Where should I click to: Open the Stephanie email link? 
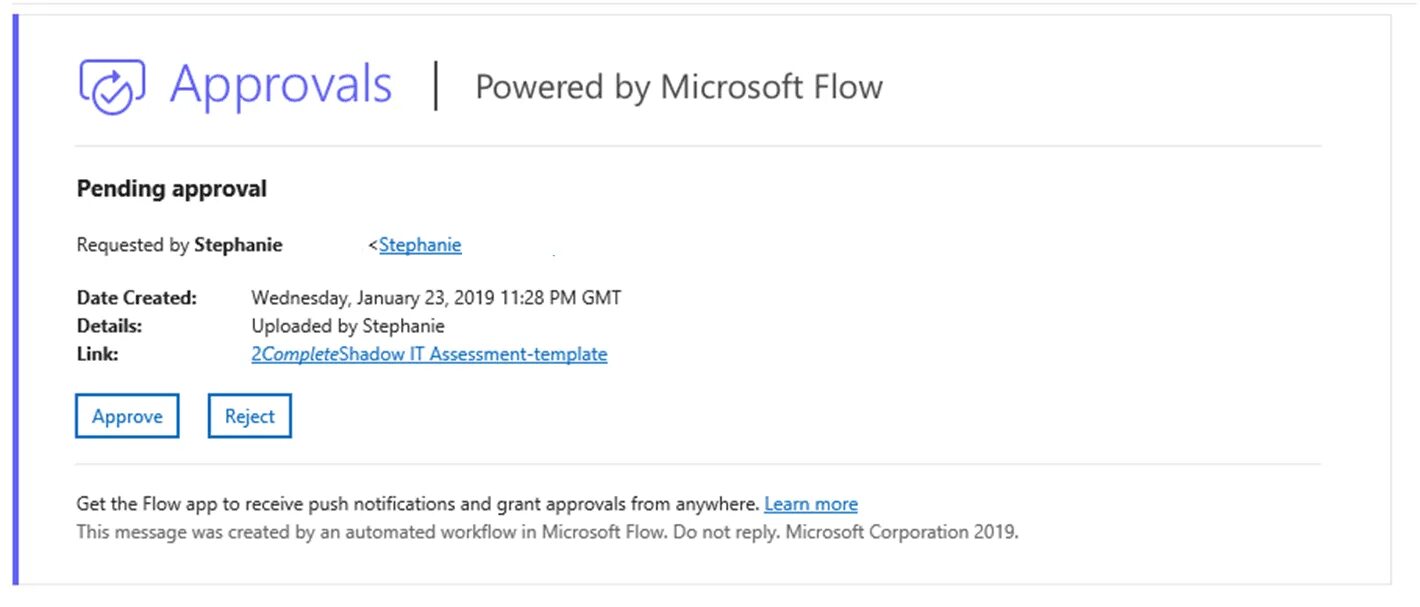tap(420, 245)
